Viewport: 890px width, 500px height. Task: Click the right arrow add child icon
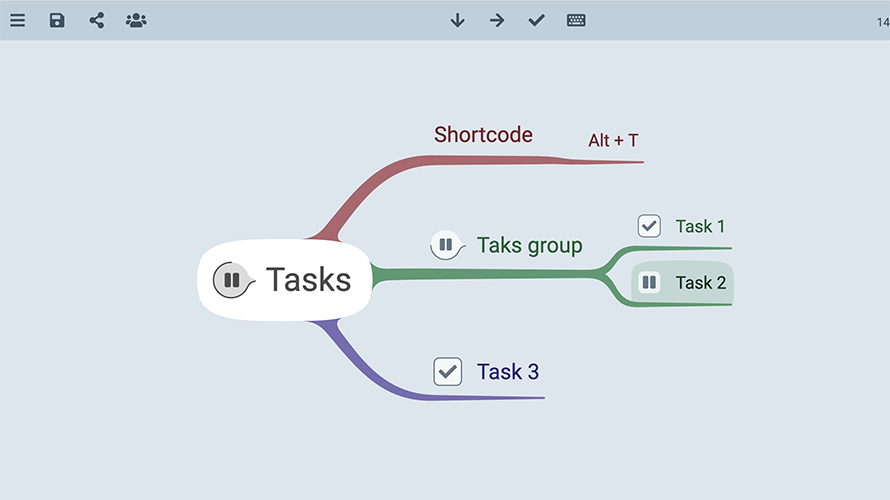[497, 20]
